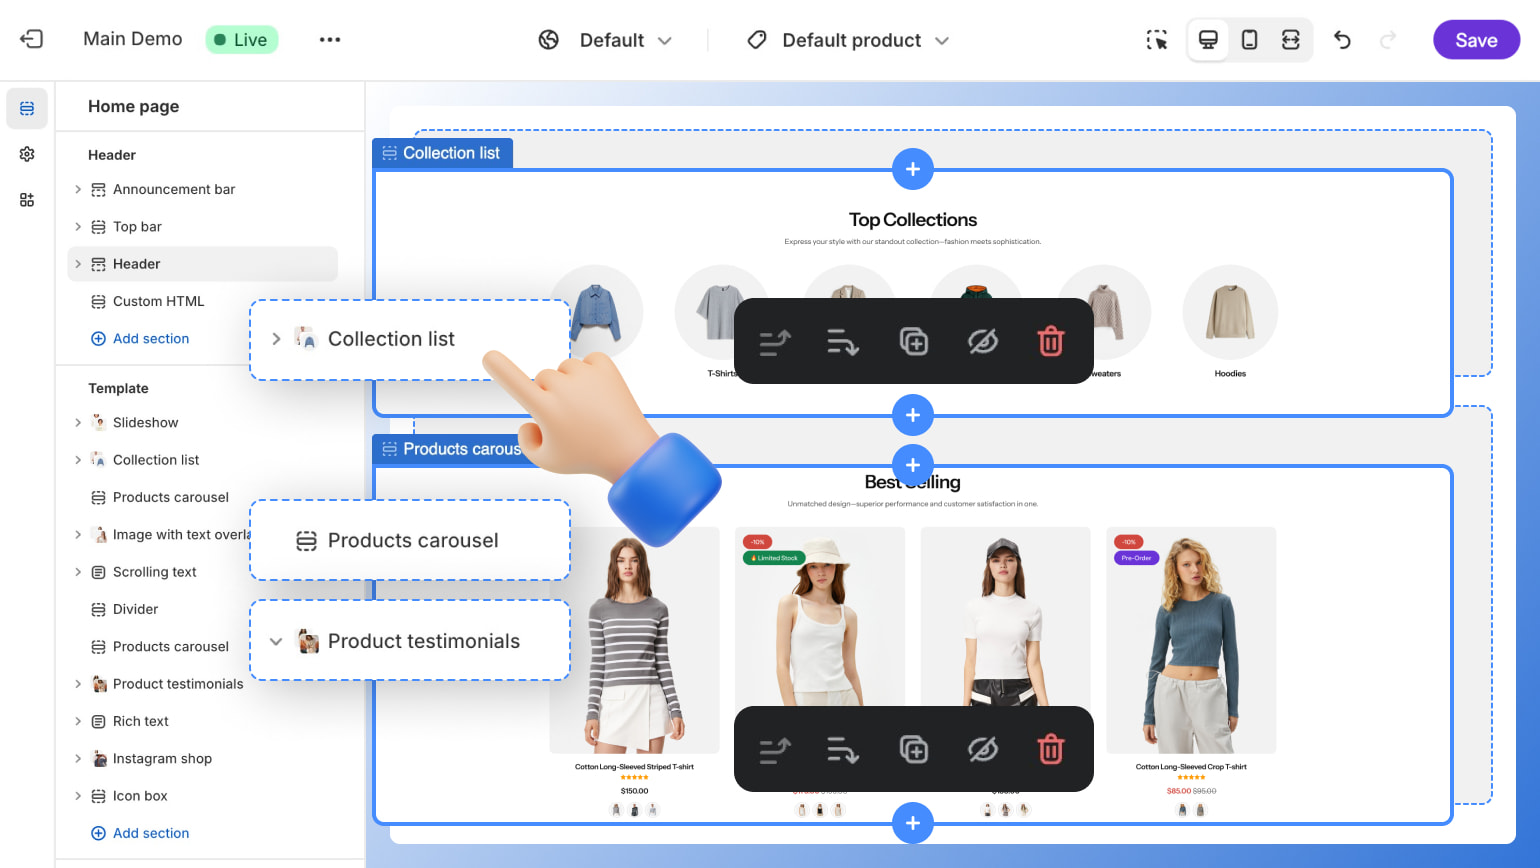The width and height of the screenshot is (1540, 868).
Task: Collapse the Product testimonials callout chevron
Action: tap(276, 641)
